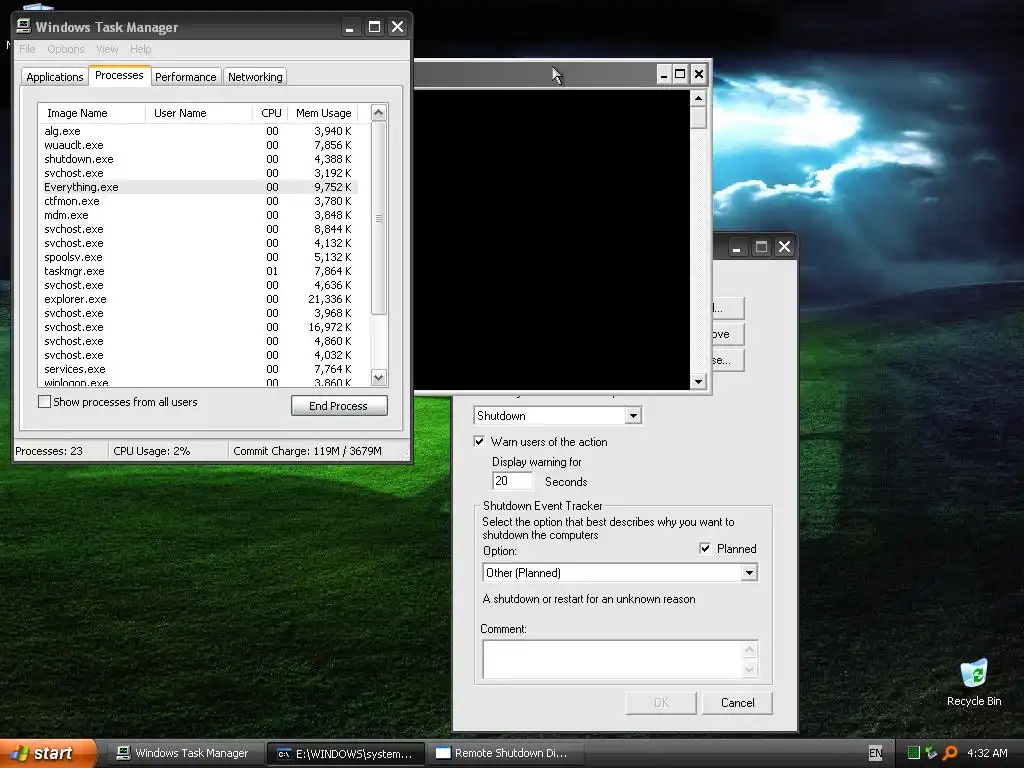The image size is (1024, 768).
Task: Click the Comment text box
Action: pos(613,659)
